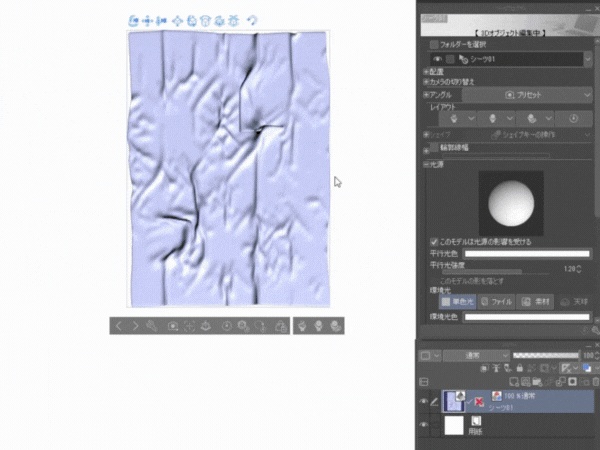600x450 pixels.
Task: Hide the 用紙 layer with its eye icon
Action: 423,425
